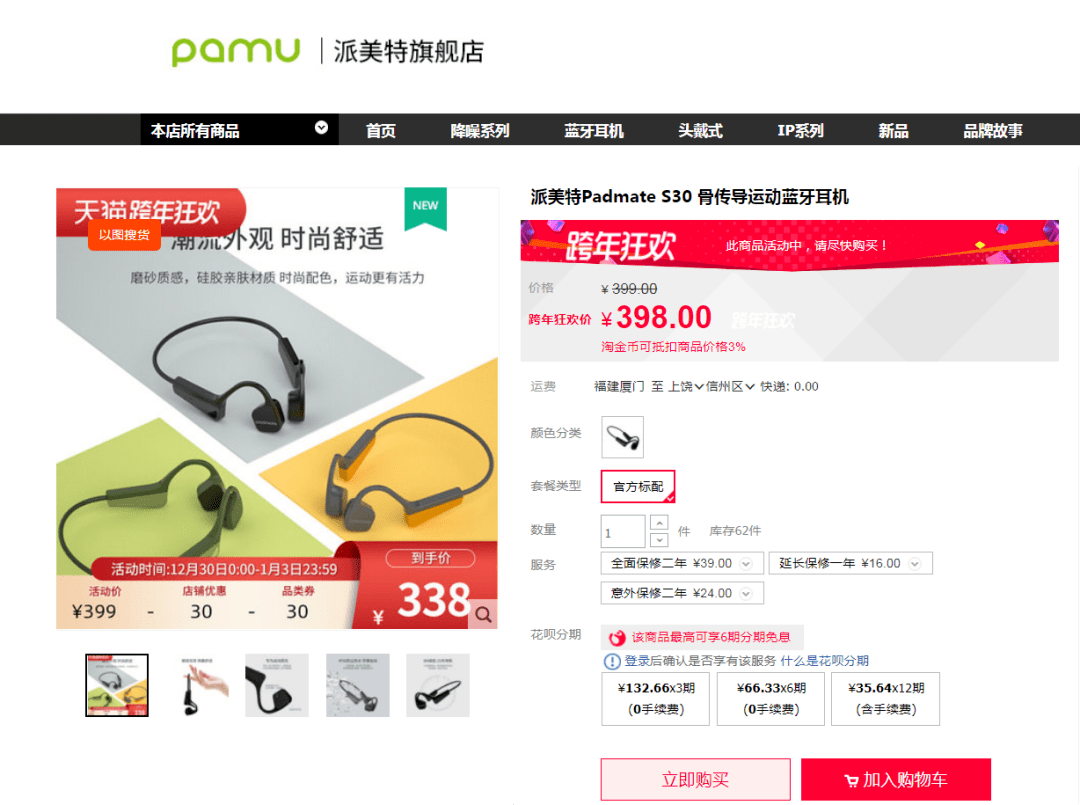Click the blue info icon near 登录后确认
This screenshot has width=1080, height=805.
point(612,661)
